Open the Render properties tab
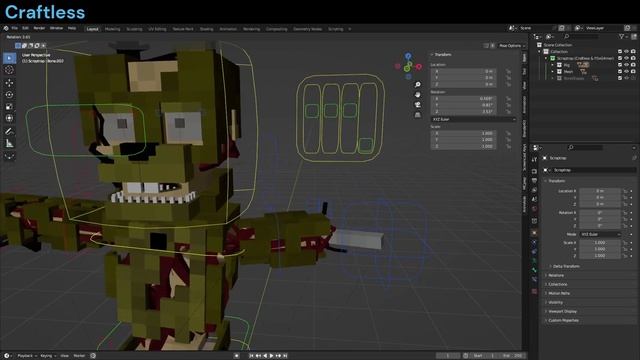 coord(534,171)
